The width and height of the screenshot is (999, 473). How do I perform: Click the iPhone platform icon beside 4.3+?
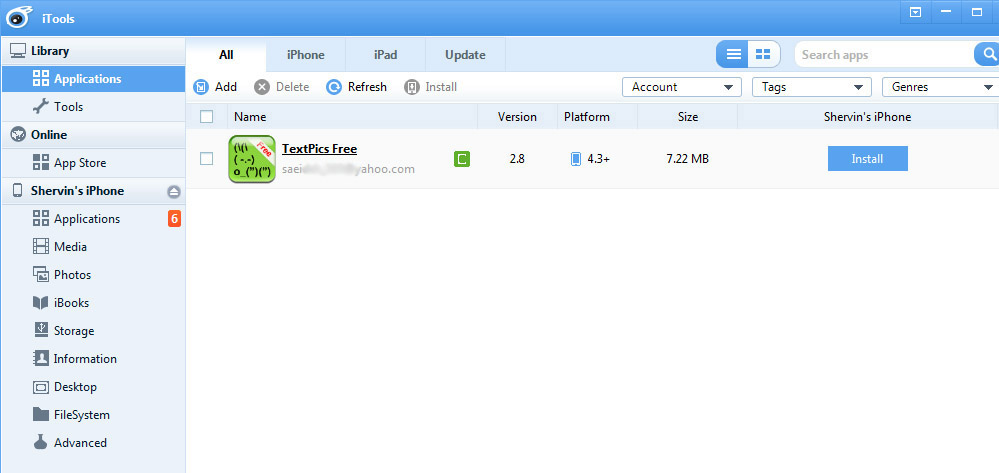[x=575, y=159]
